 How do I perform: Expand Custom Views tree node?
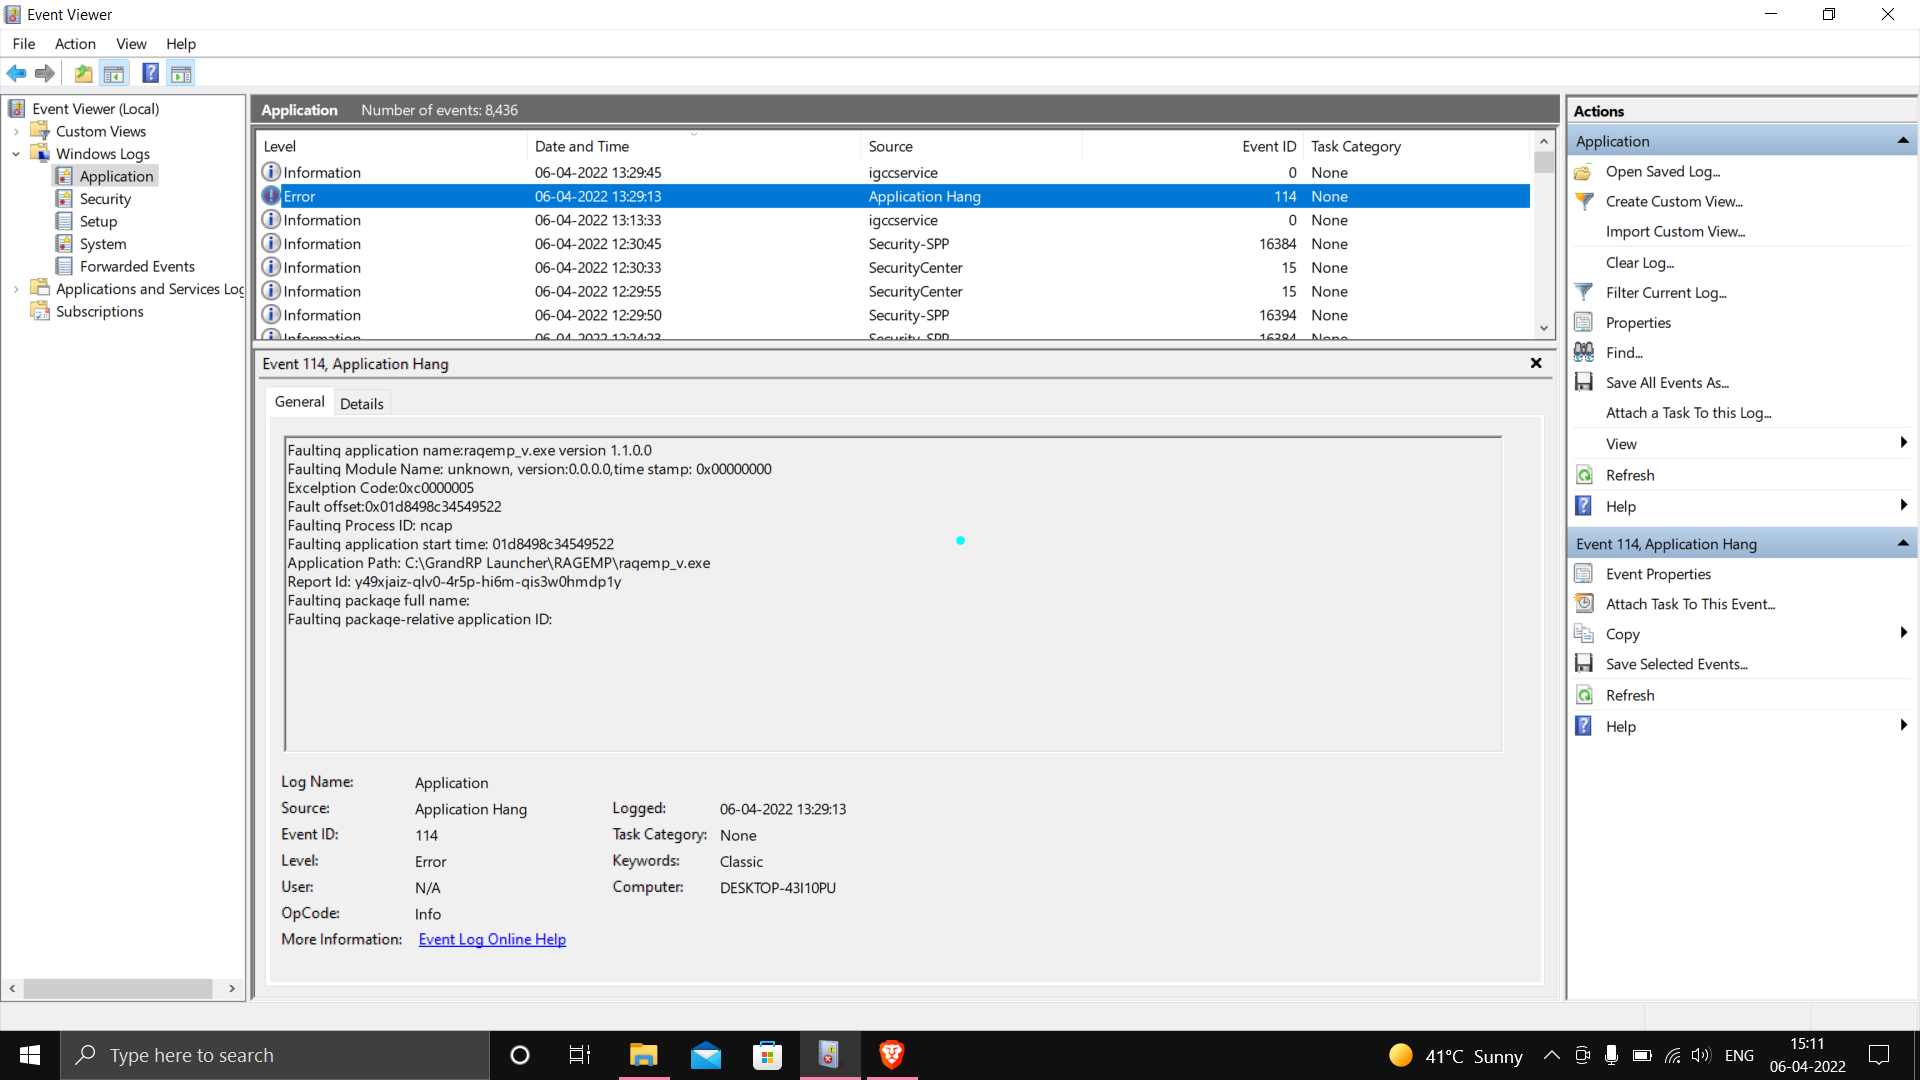pyautogui.click(x=16, y=131)
